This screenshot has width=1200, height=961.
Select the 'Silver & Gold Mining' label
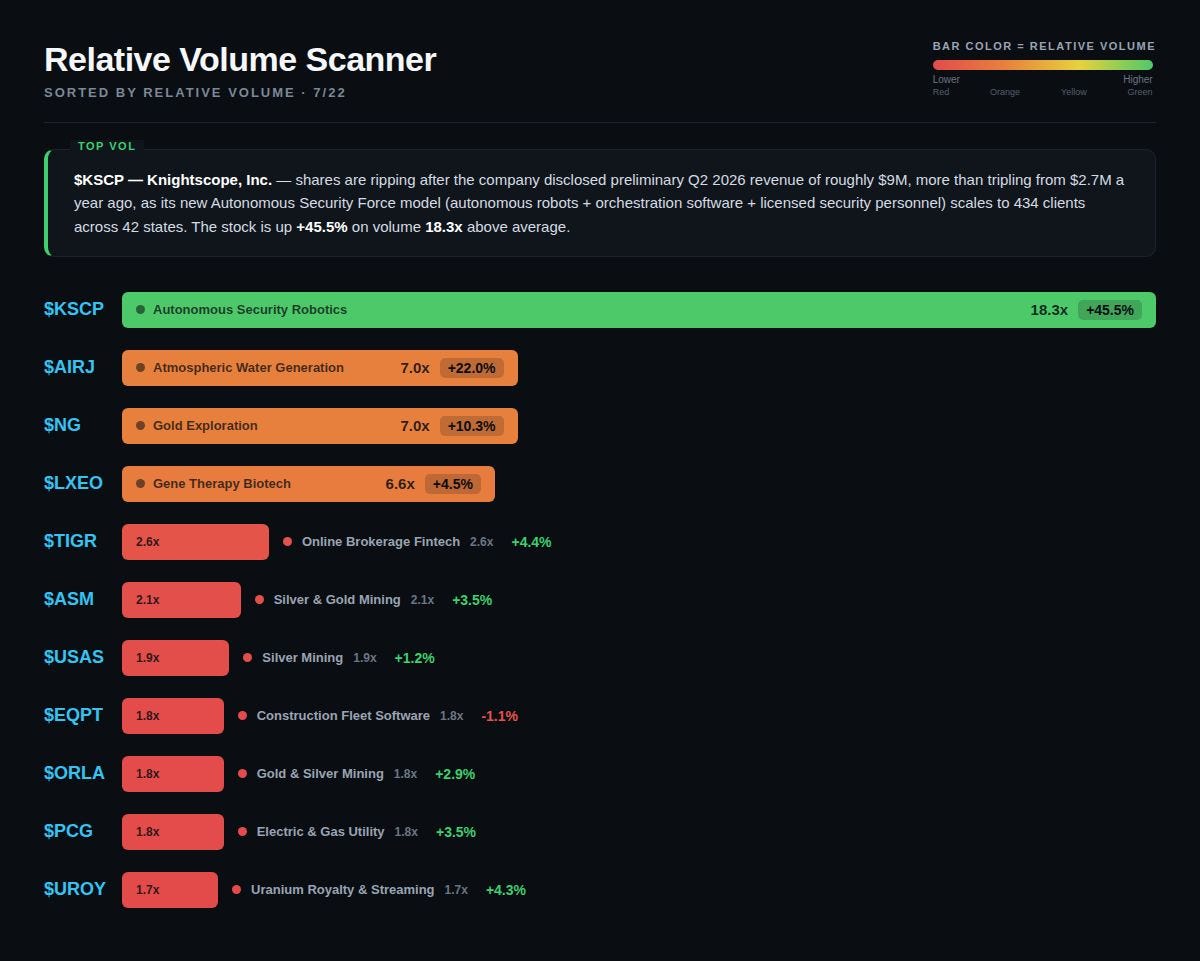click(x=337, y=600)
